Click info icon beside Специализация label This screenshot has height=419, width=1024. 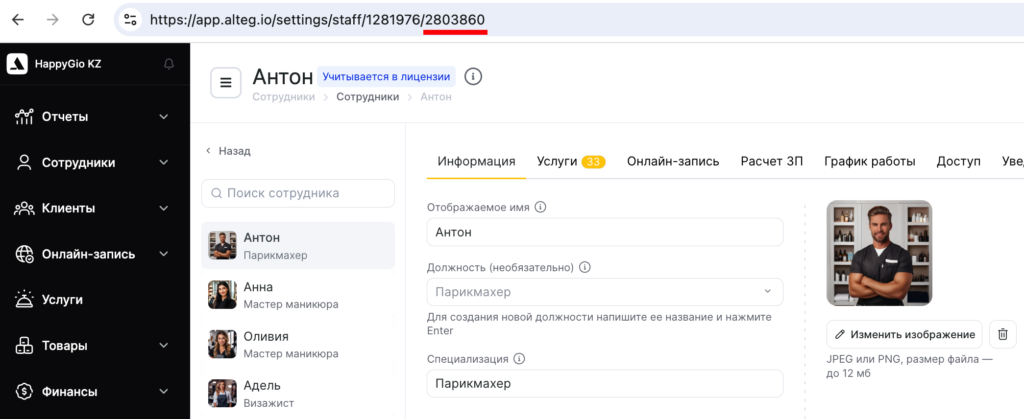[519, 359]
